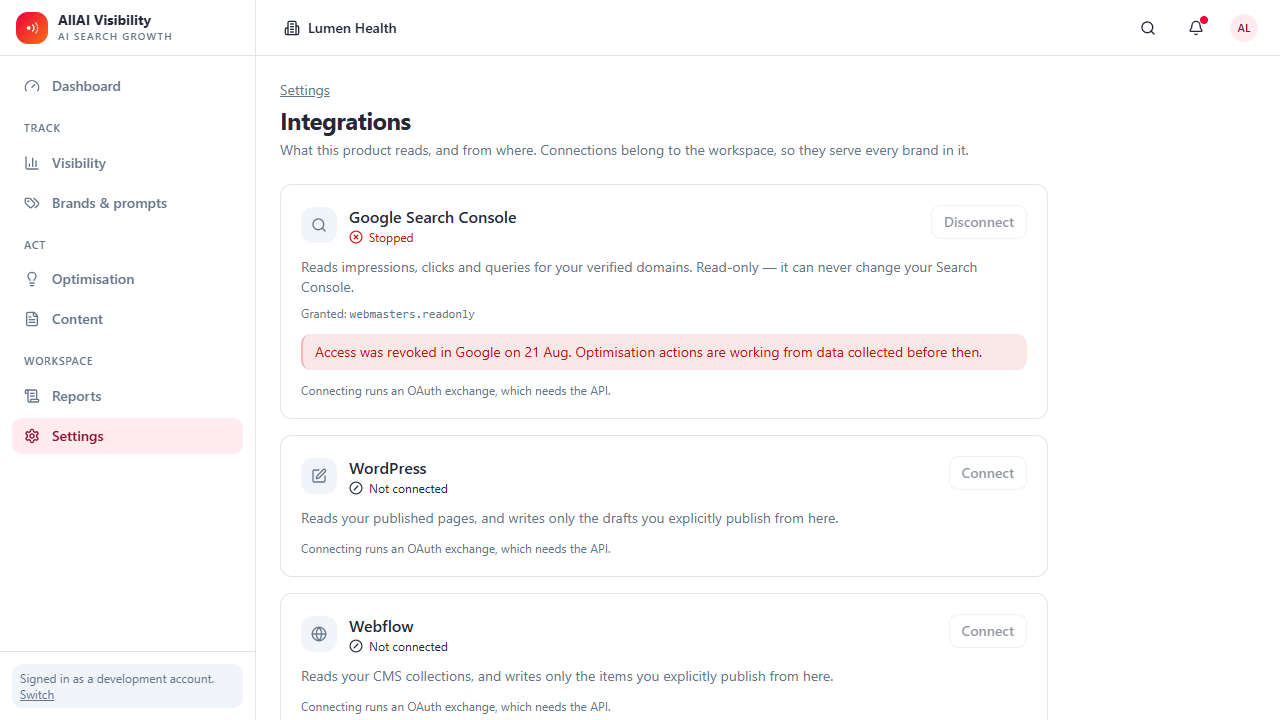This screenshot has height=720, width=1280.
Task: Click the Reports icon in sidebar
Action: point(32,396)
